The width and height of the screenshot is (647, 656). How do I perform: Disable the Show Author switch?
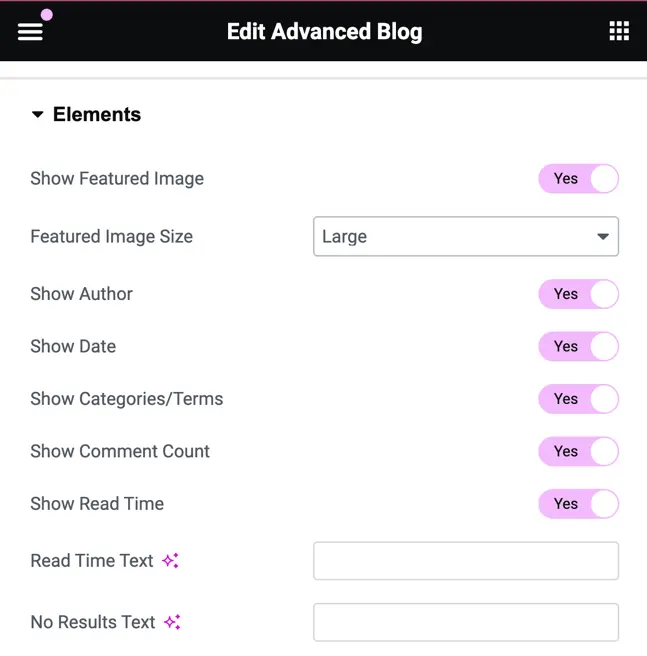(578, 294)
